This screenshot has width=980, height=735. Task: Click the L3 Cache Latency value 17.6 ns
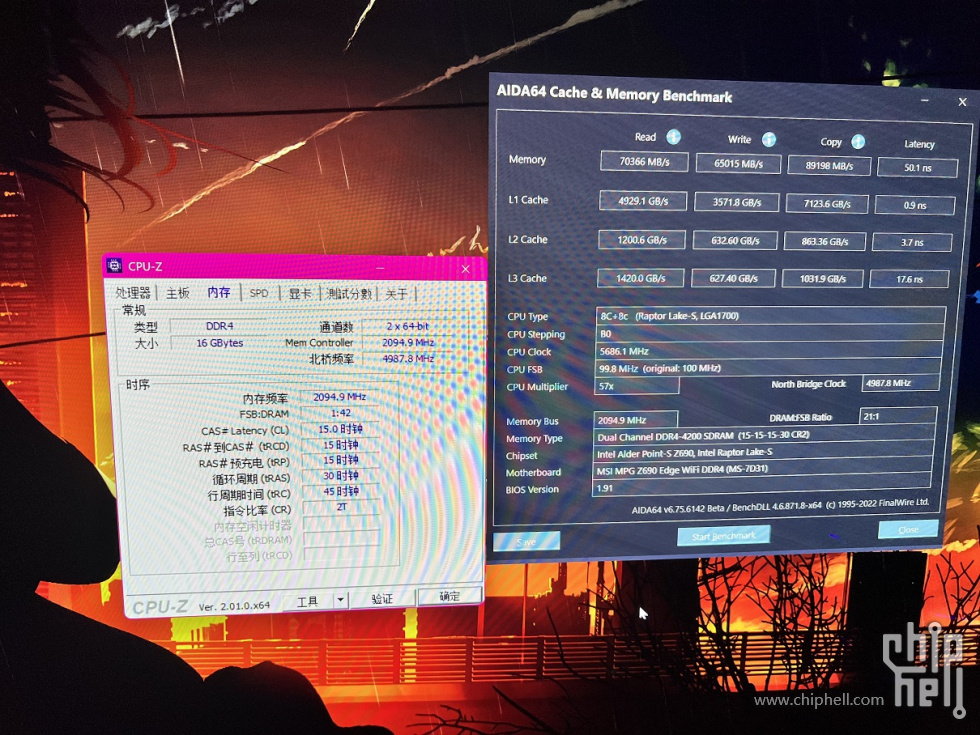[x=909, y=279]
